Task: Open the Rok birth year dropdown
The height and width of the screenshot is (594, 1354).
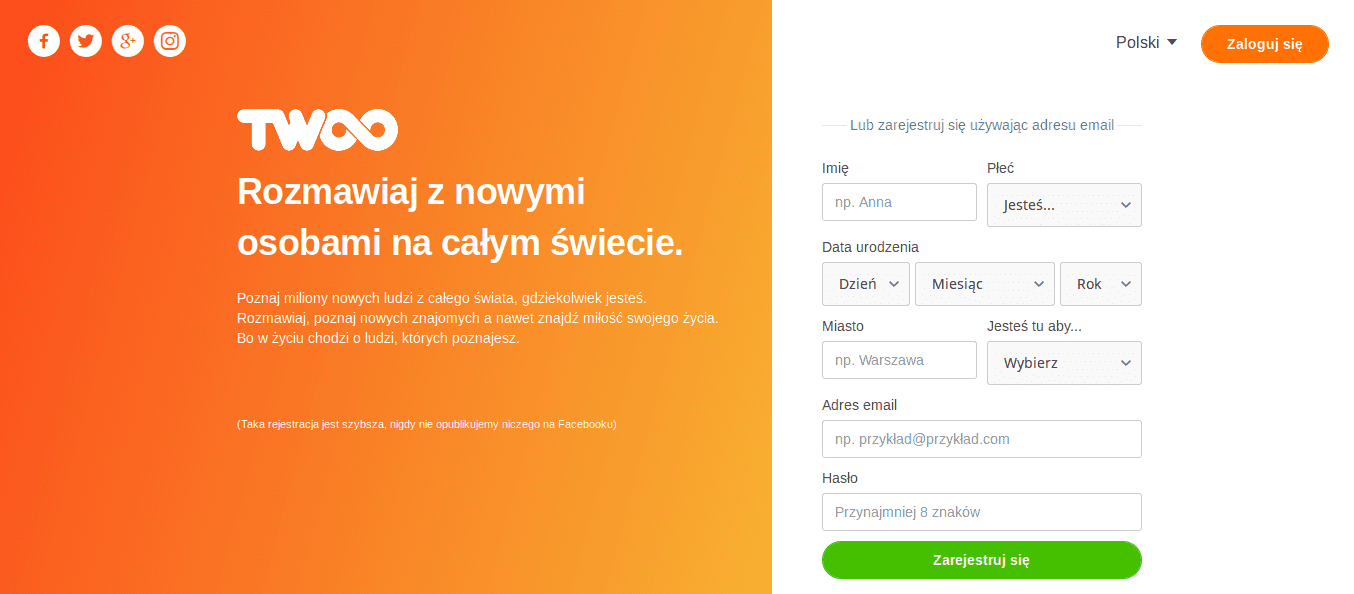Action: tap(1101, 284)
